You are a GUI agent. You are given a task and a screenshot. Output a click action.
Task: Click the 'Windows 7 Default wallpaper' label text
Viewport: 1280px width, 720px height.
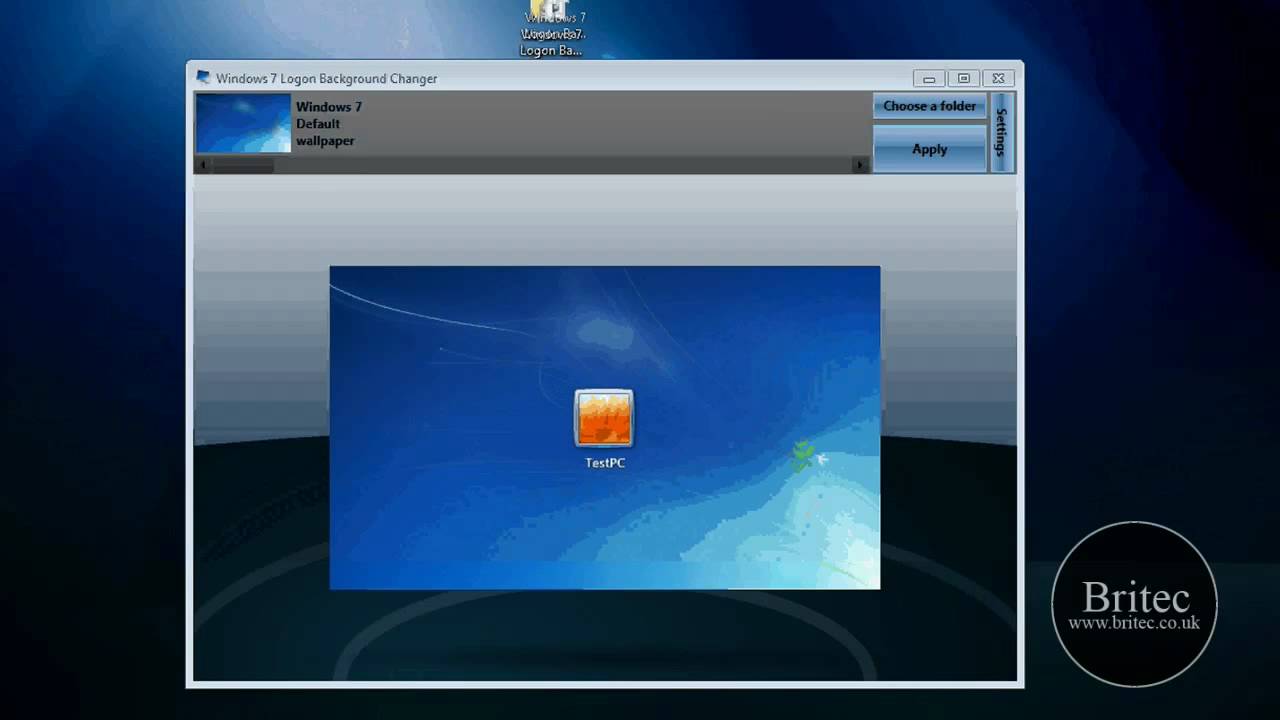click(x=329, y=124)
